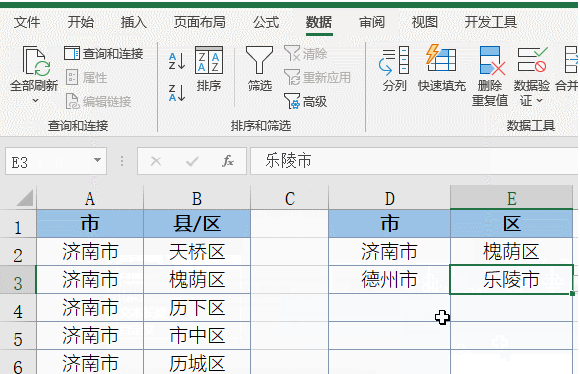Select column C header
This screenshot has width=580, height=374.
tap(290, 198)
